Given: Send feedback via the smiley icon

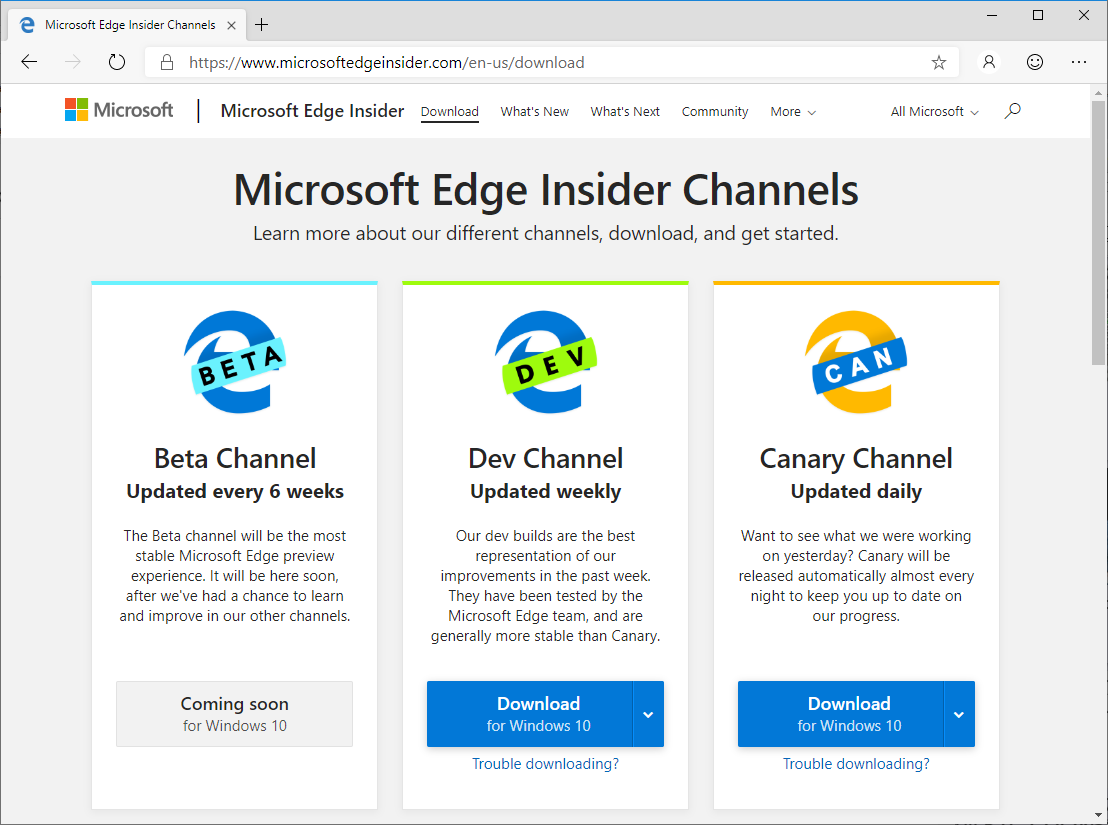Looking at the screenshot, I should pos(1035,62).
